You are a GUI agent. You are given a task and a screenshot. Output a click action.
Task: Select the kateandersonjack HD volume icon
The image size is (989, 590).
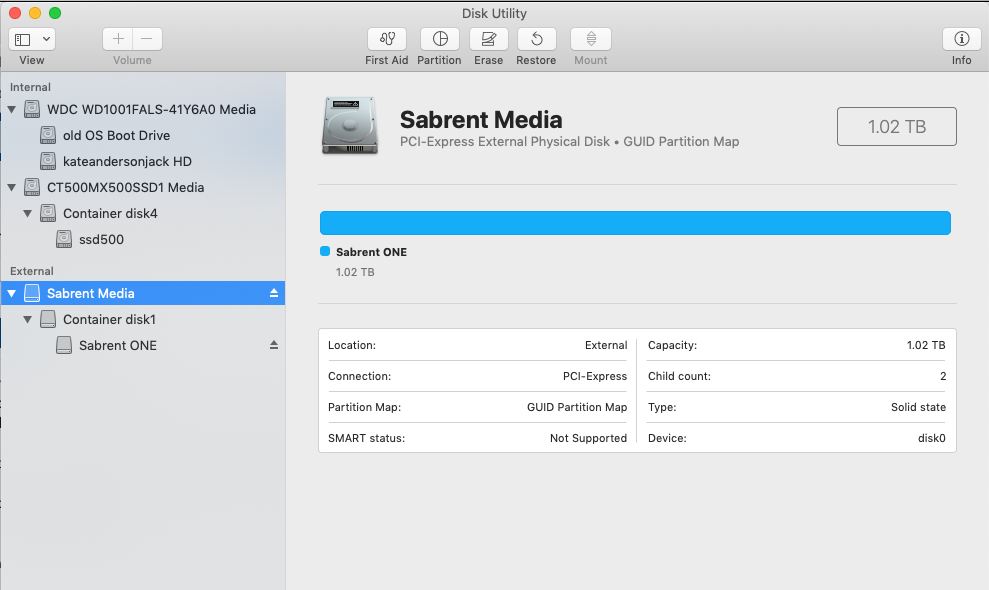pos(48,161)
